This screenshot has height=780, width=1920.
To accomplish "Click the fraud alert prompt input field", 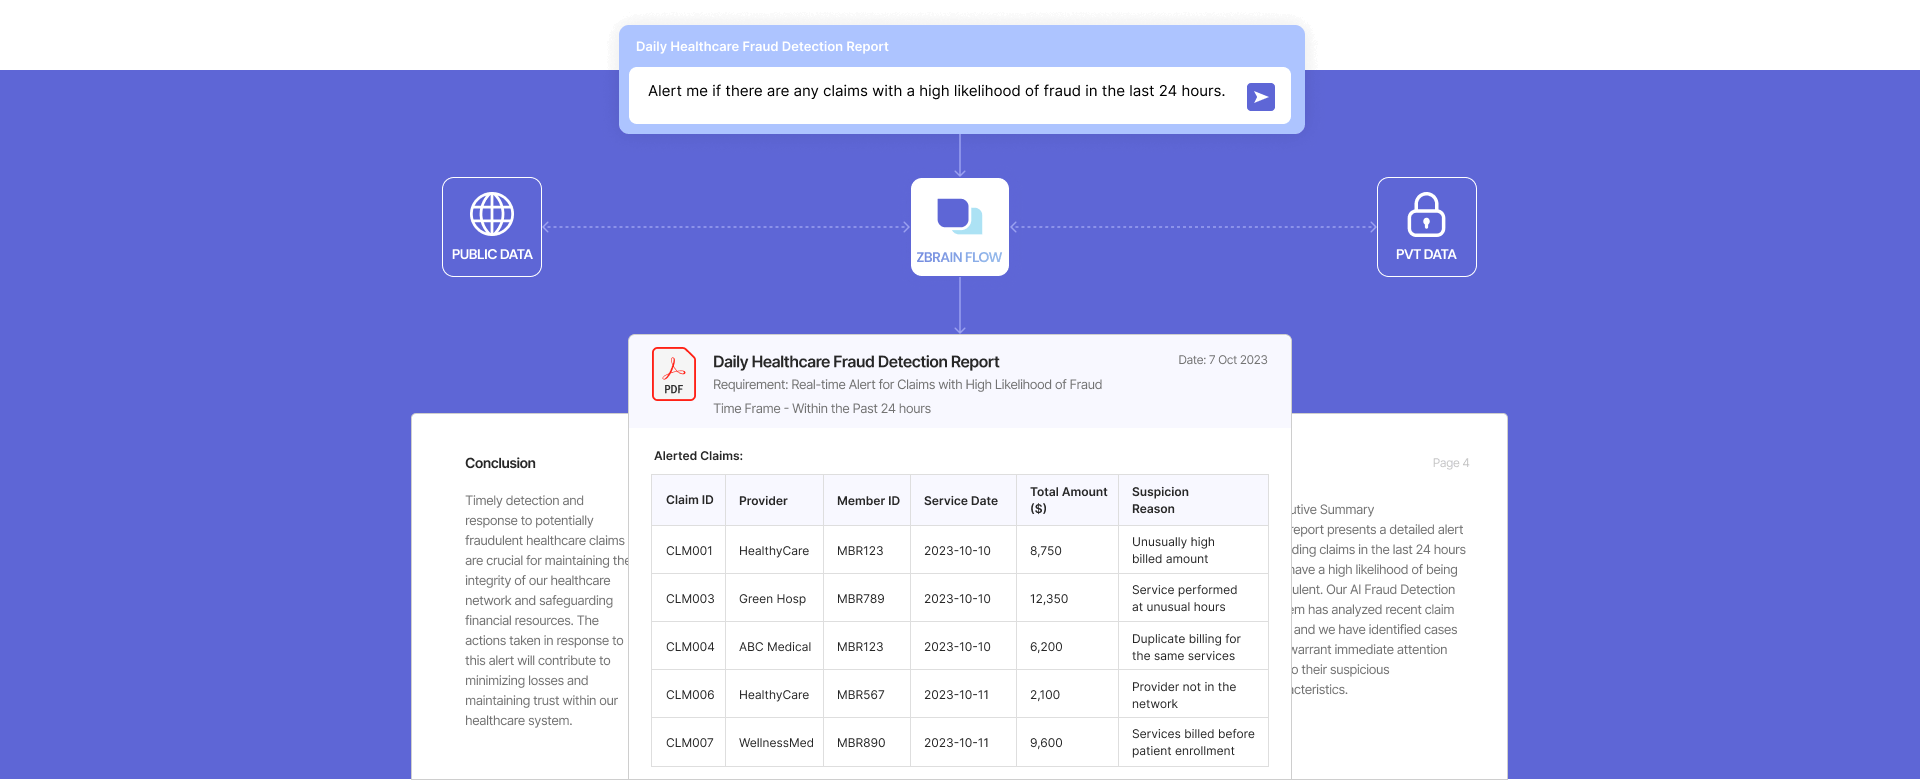I will click(960, 95).
